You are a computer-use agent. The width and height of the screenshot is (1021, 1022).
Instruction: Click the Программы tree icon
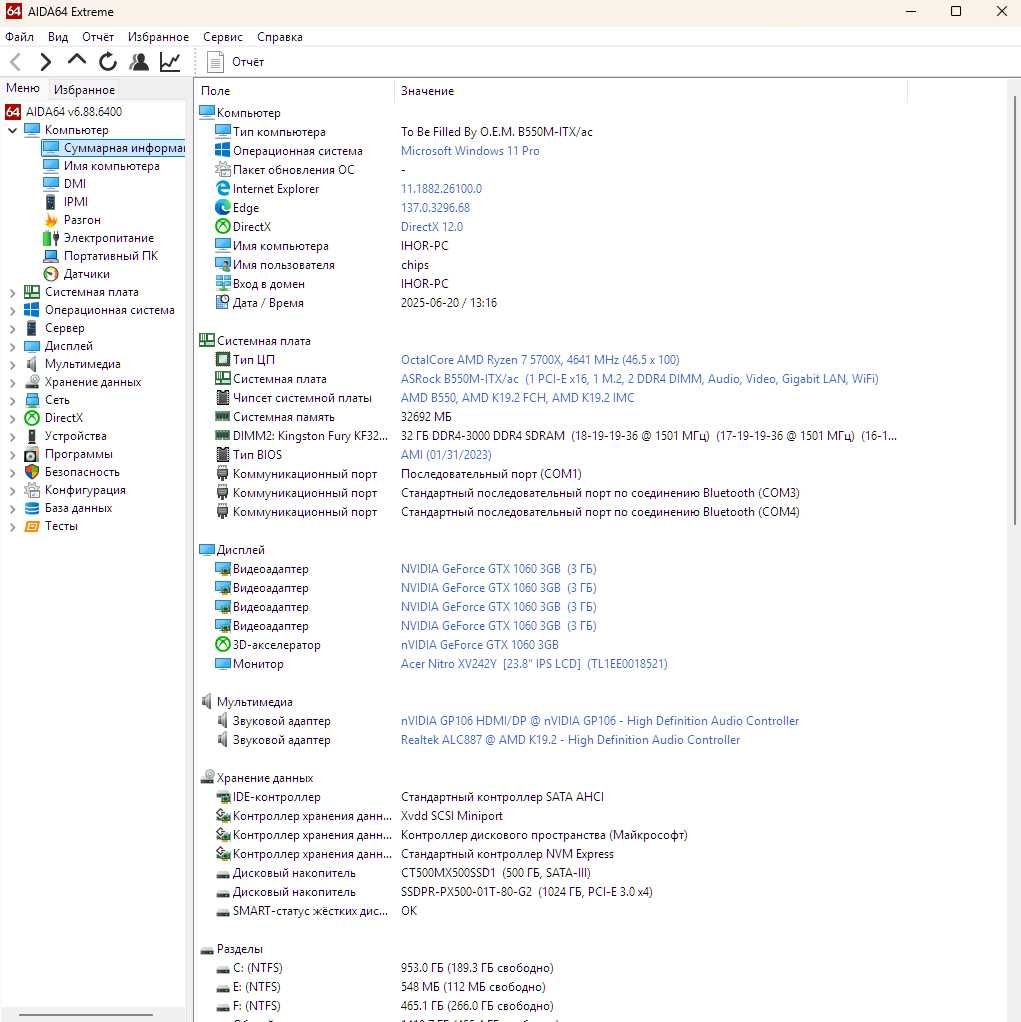tap(32, 454)
